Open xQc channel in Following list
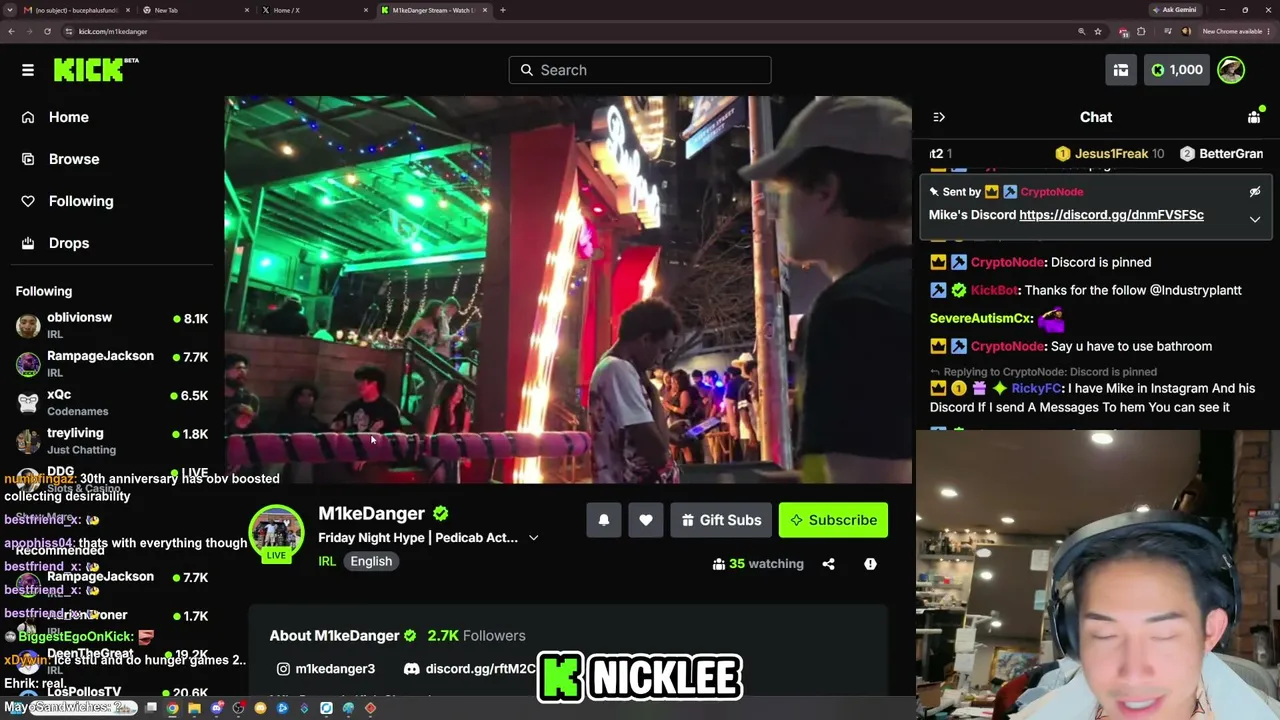Screen dimensions: 1280x720 112,402
